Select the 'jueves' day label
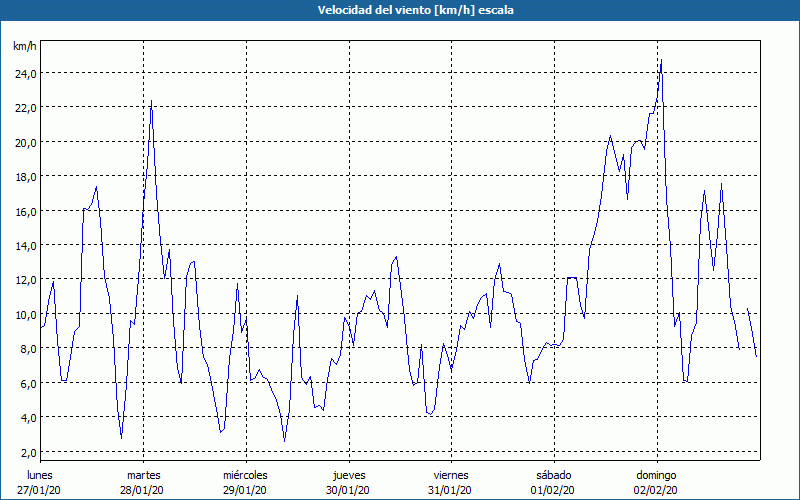 (x=349, y=475)
